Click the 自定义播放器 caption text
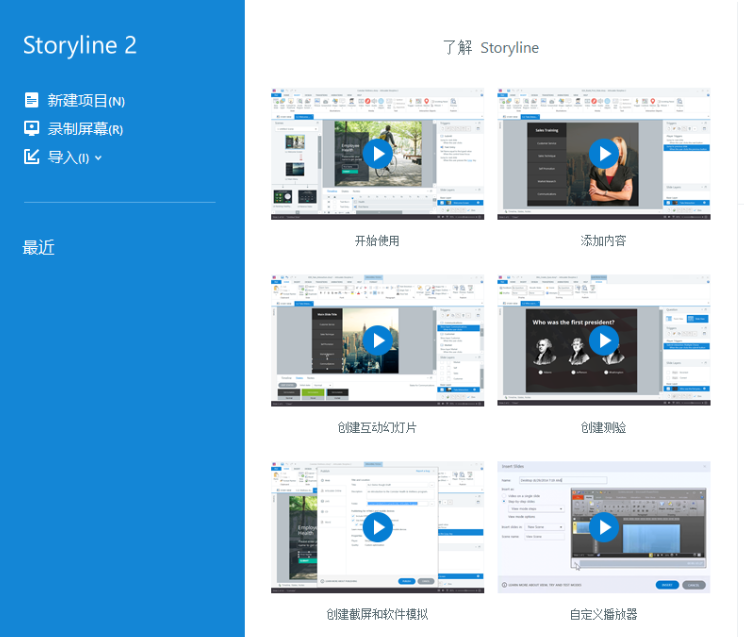744x637 pixels. pos(603,614)
